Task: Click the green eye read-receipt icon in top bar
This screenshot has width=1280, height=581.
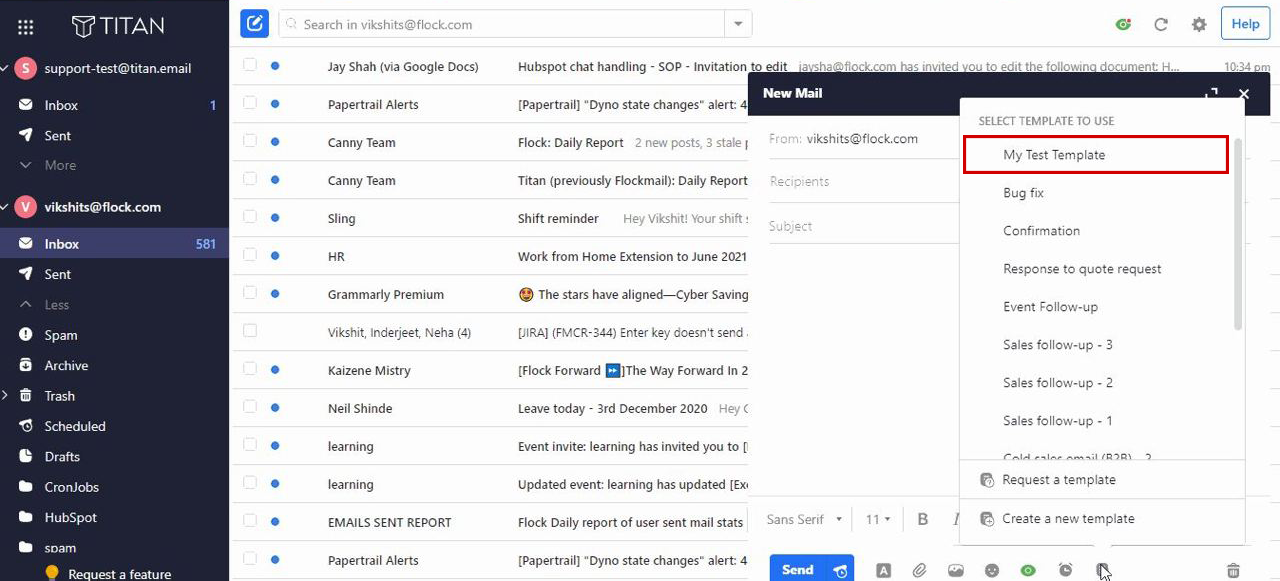Action: click(1124, 24)
